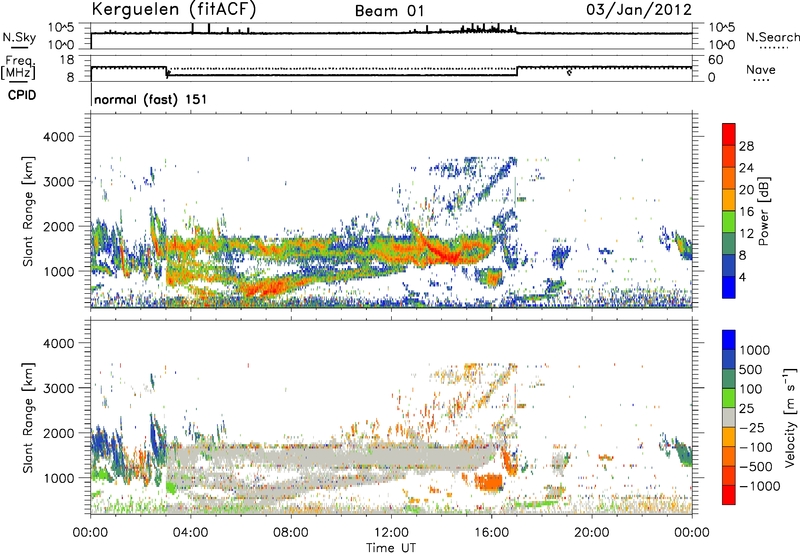
Task: Click the '1000' tick on velocity panel slant range axis
Action: click(x=58, y=478)
